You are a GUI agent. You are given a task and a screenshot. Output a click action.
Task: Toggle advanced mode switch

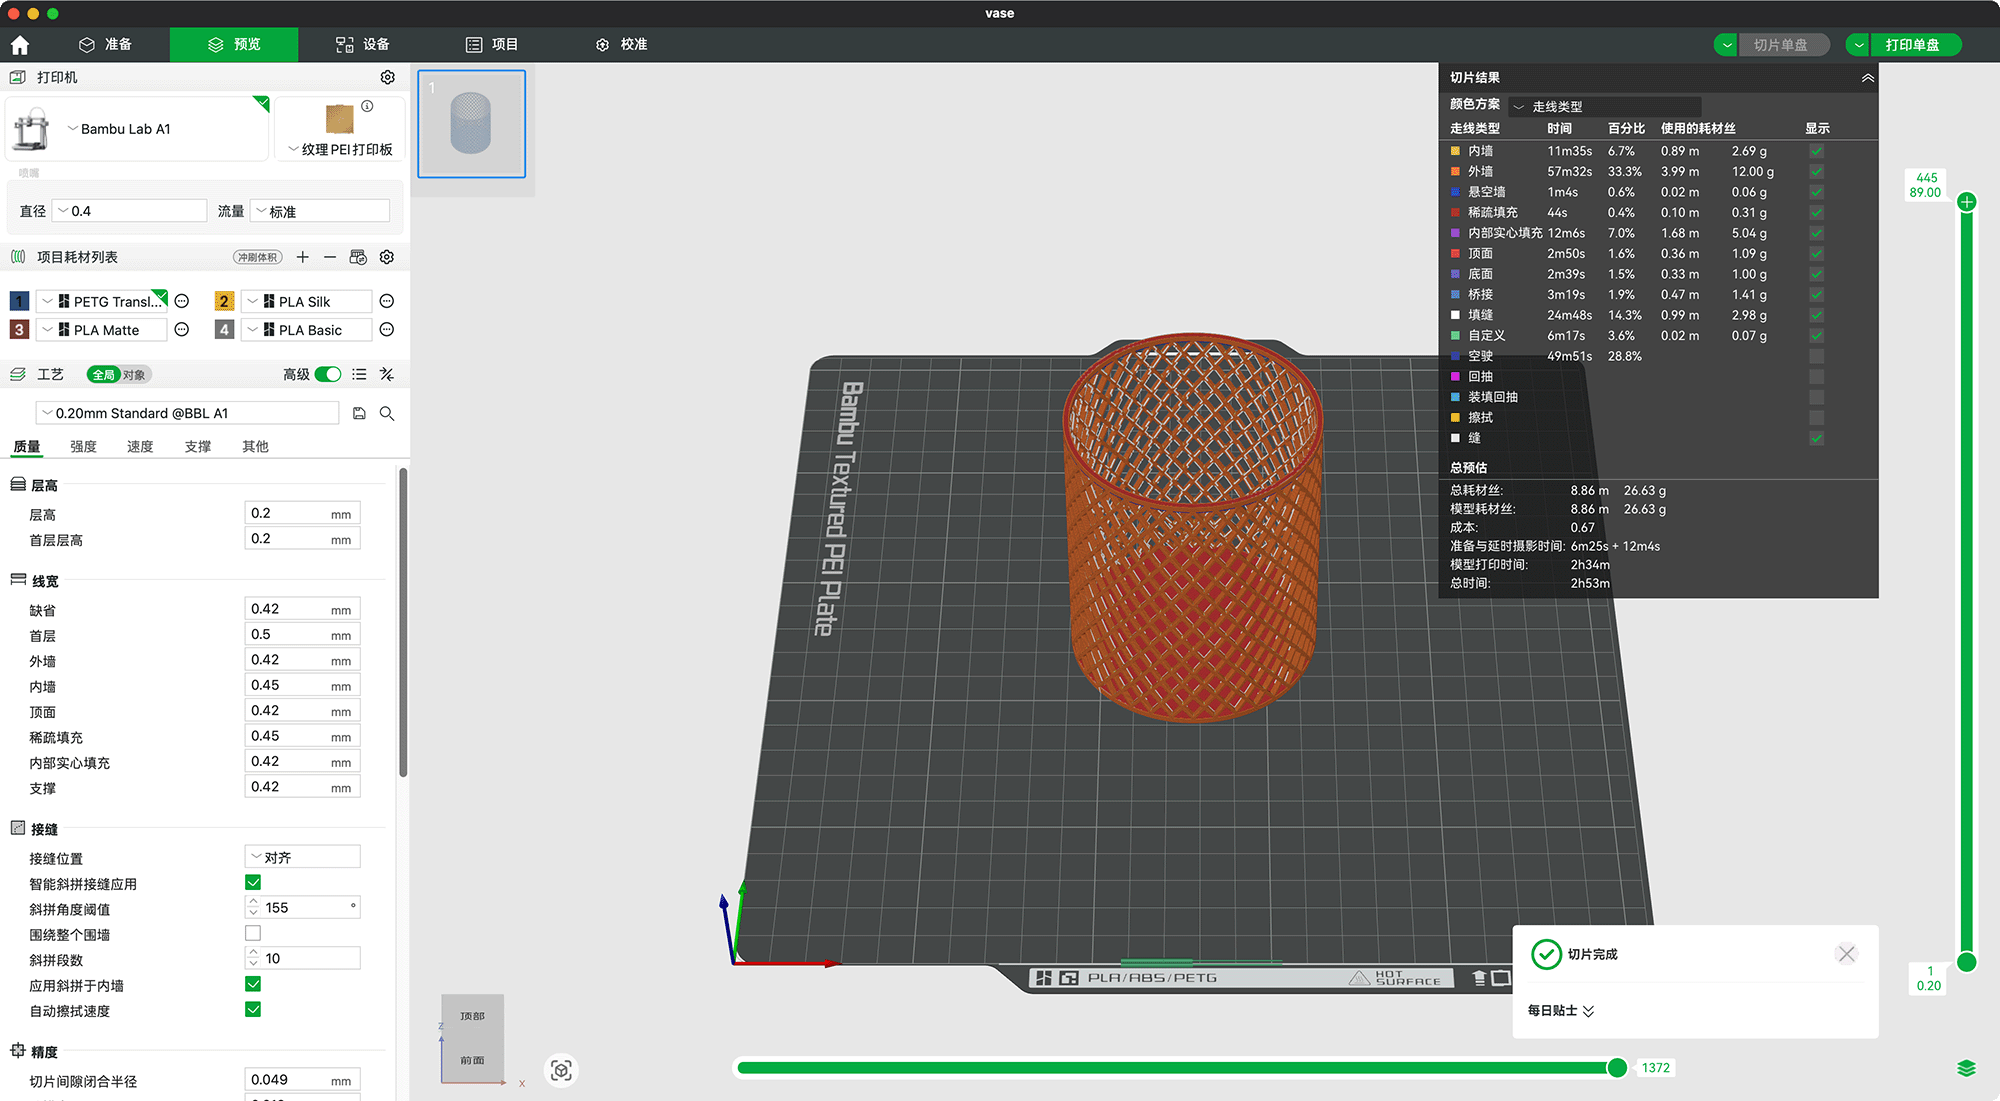[328, 374]
